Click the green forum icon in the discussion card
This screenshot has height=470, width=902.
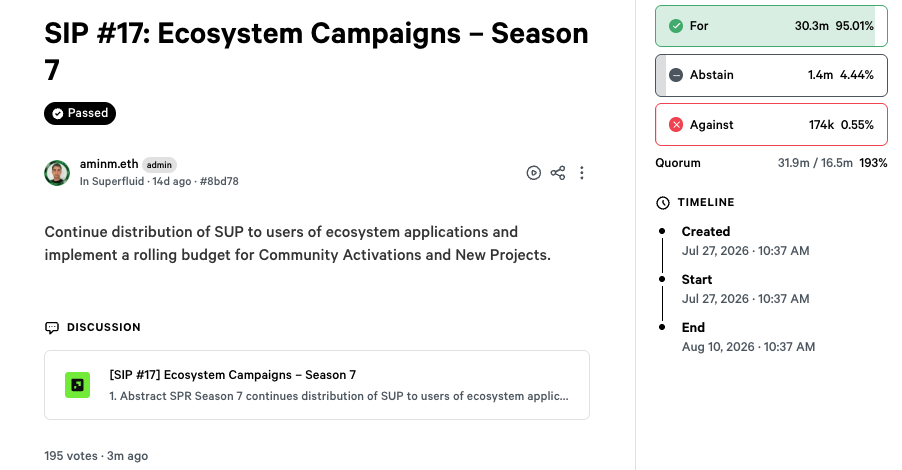coord(77,385)
